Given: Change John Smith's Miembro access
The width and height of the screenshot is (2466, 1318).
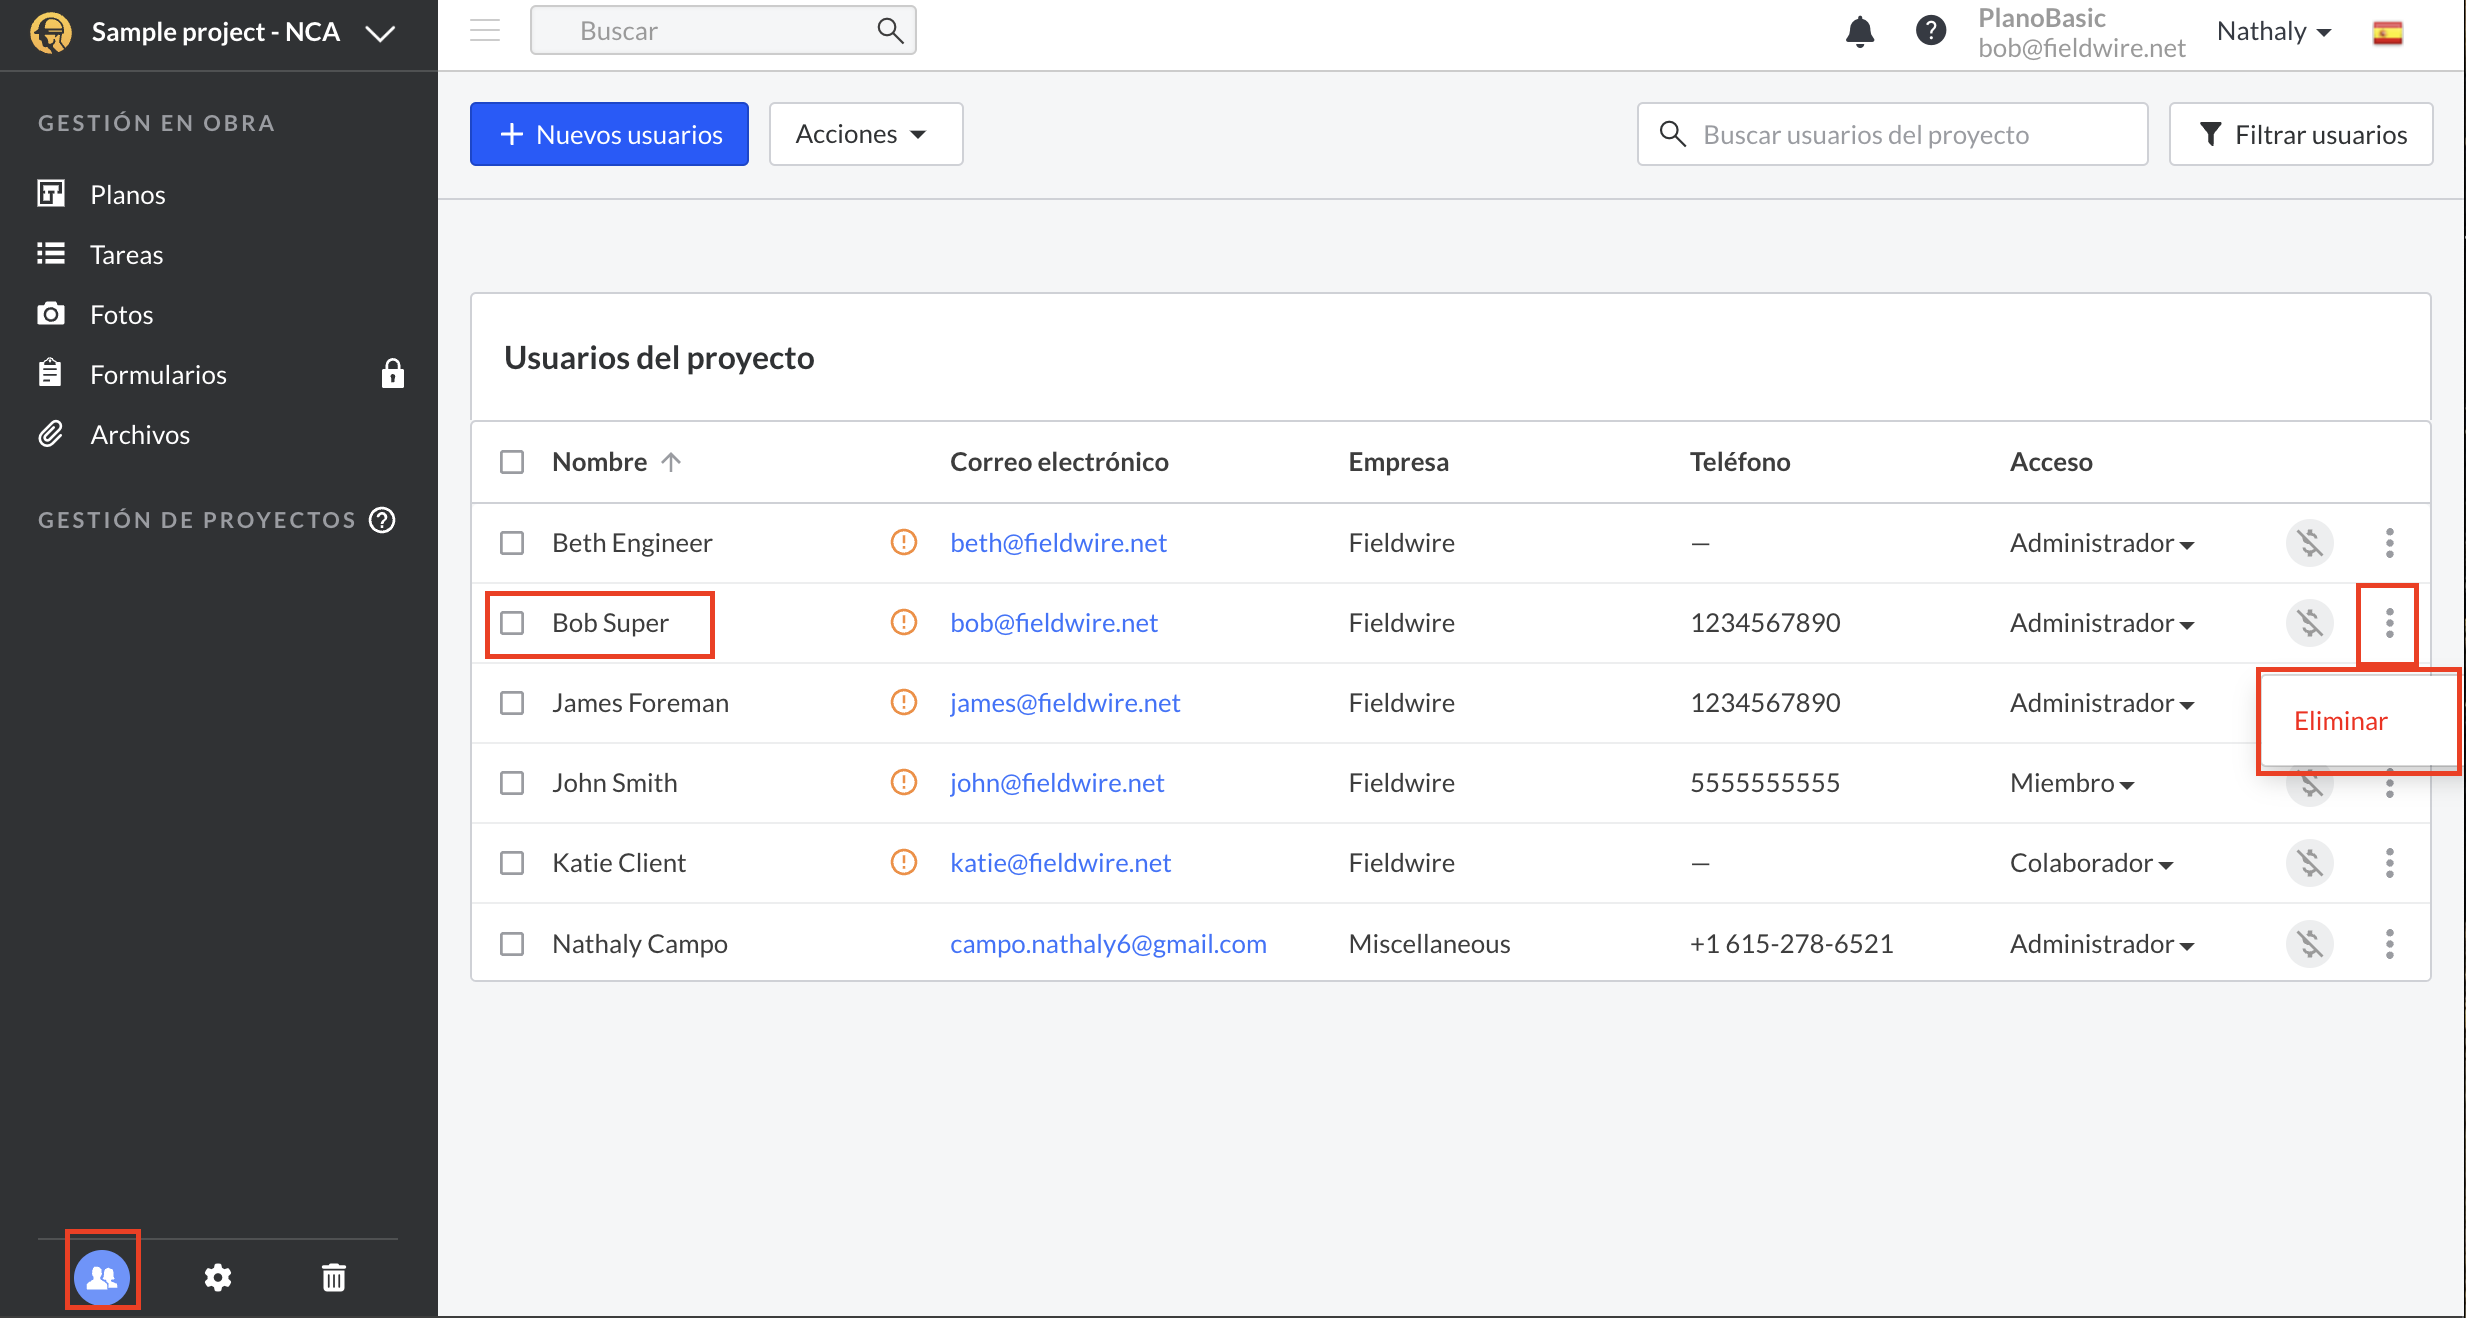Looking at the screenshot, I should (x=2072, y=783).
